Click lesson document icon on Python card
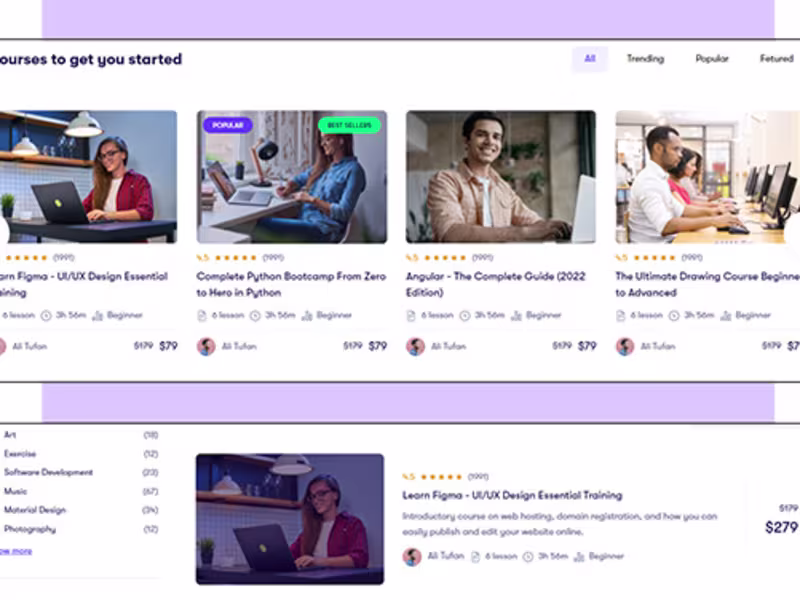This screenshot has width=800, height=600. (x=202, y=316)
